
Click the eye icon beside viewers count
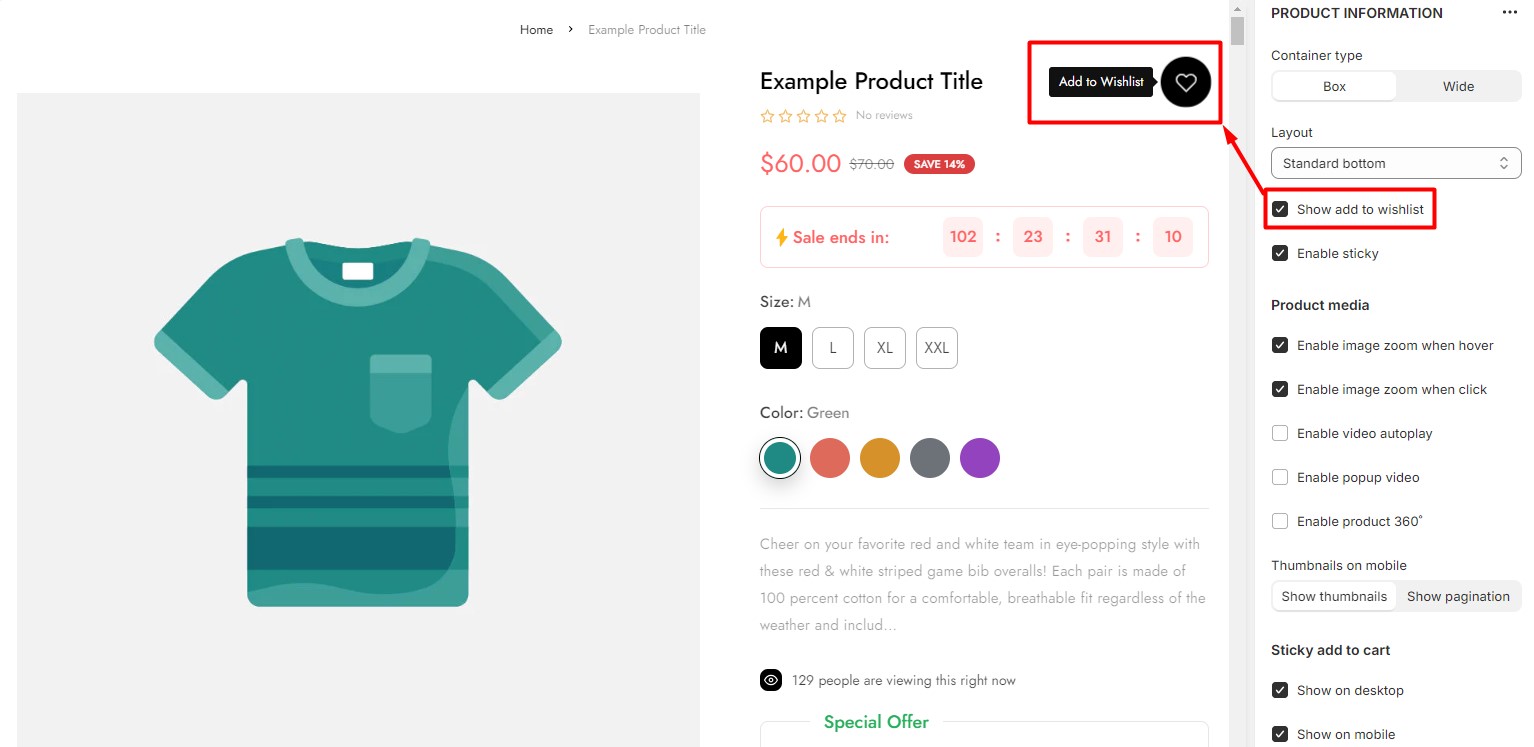771,681
